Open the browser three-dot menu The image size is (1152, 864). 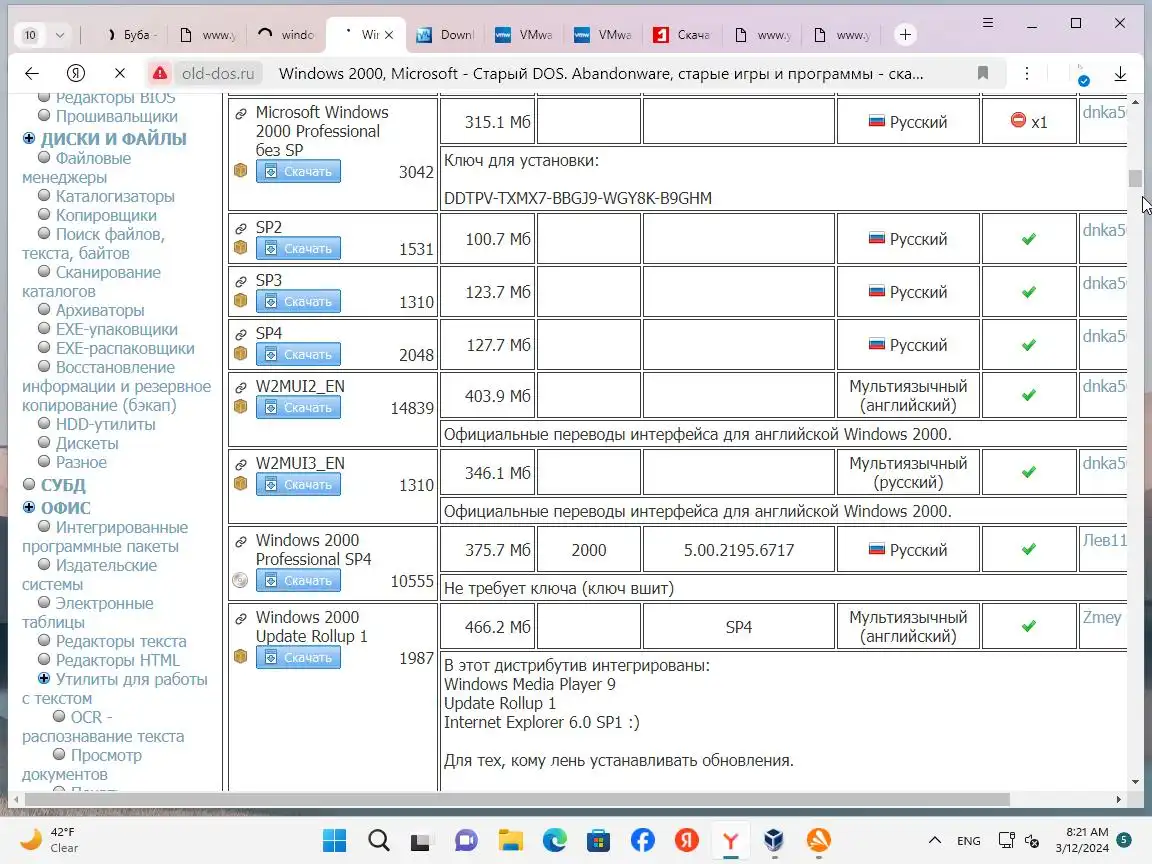click(1027, 73)
